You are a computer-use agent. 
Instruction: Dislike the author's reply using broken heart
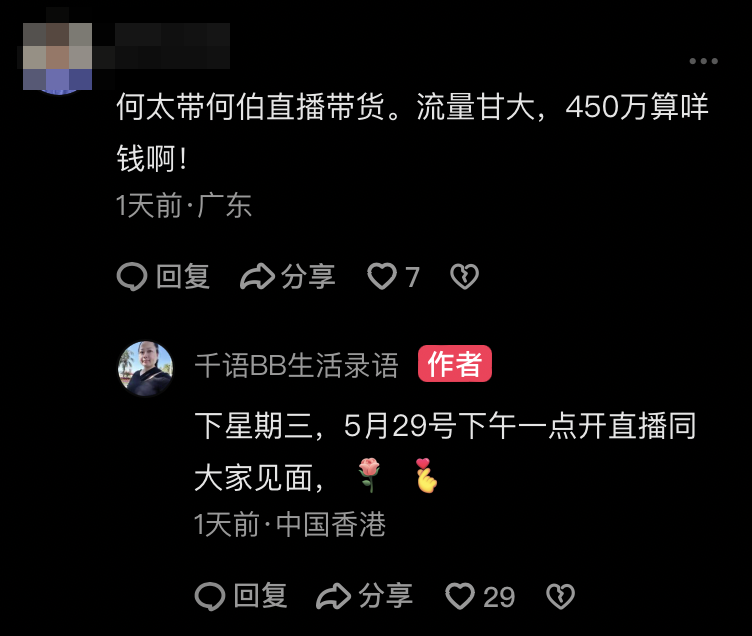coord(560,596)
